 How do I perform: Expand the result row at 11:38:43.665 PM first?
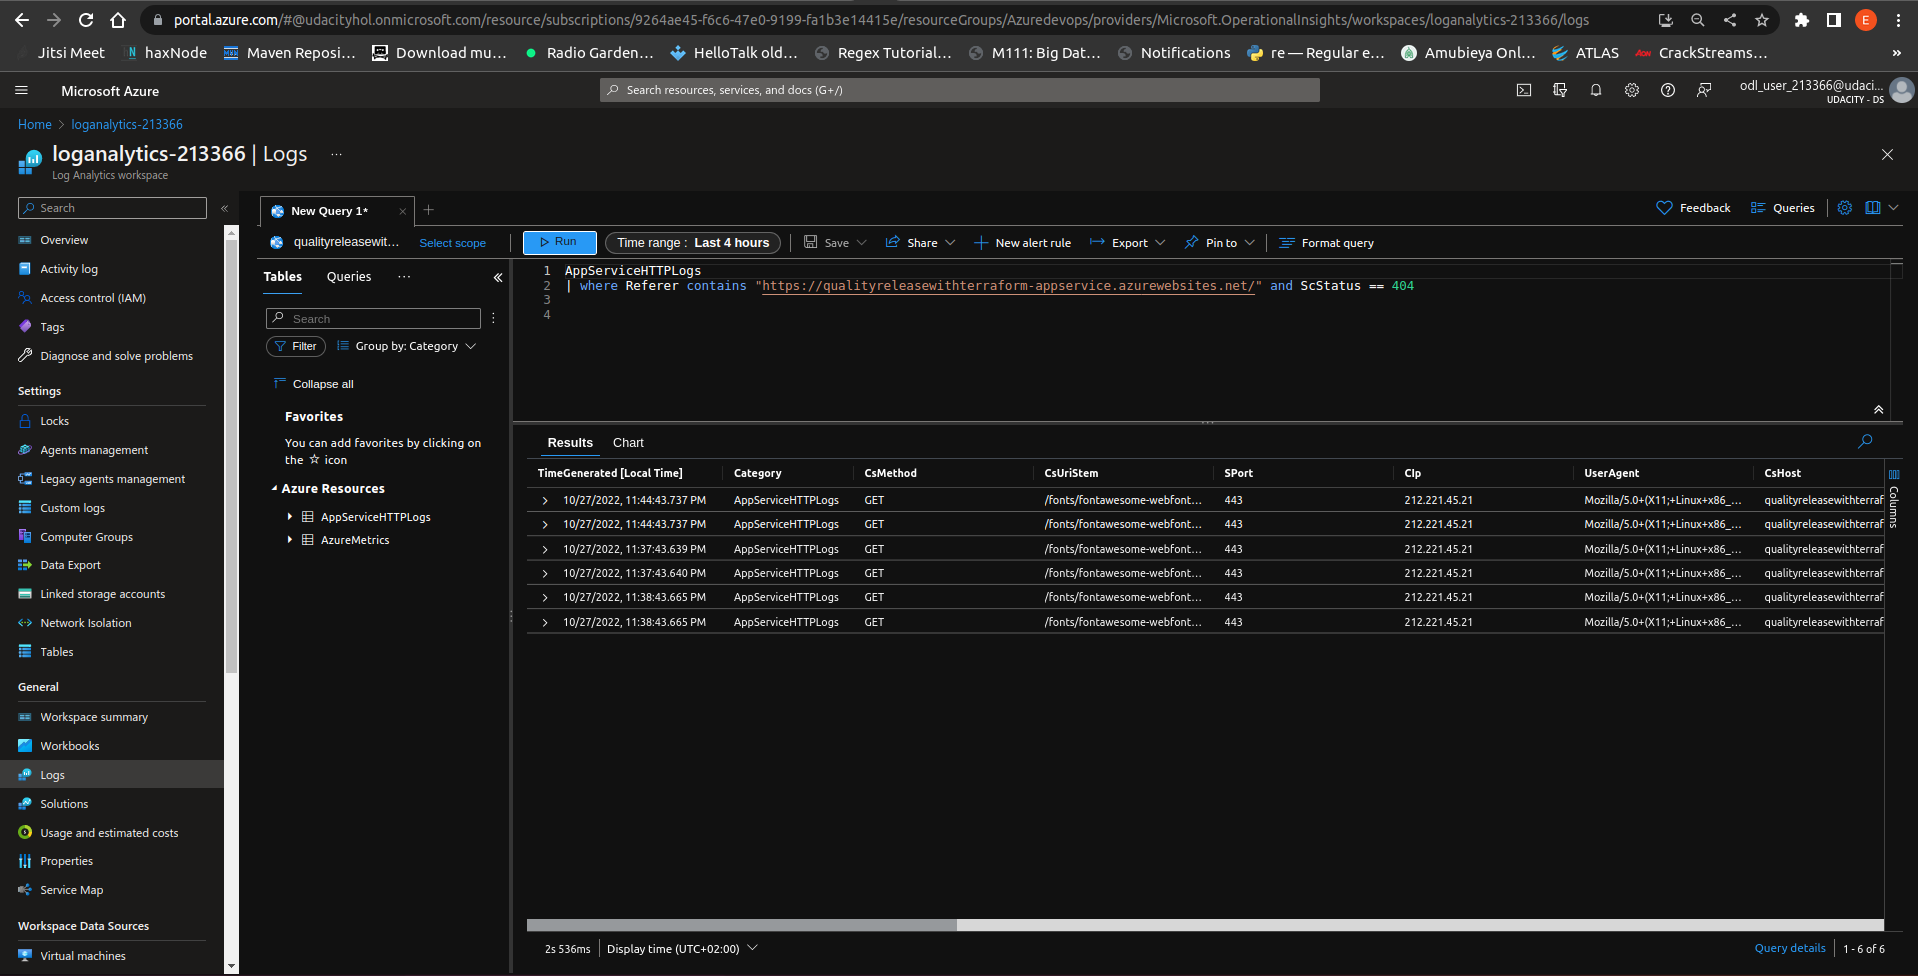(544, 597)
